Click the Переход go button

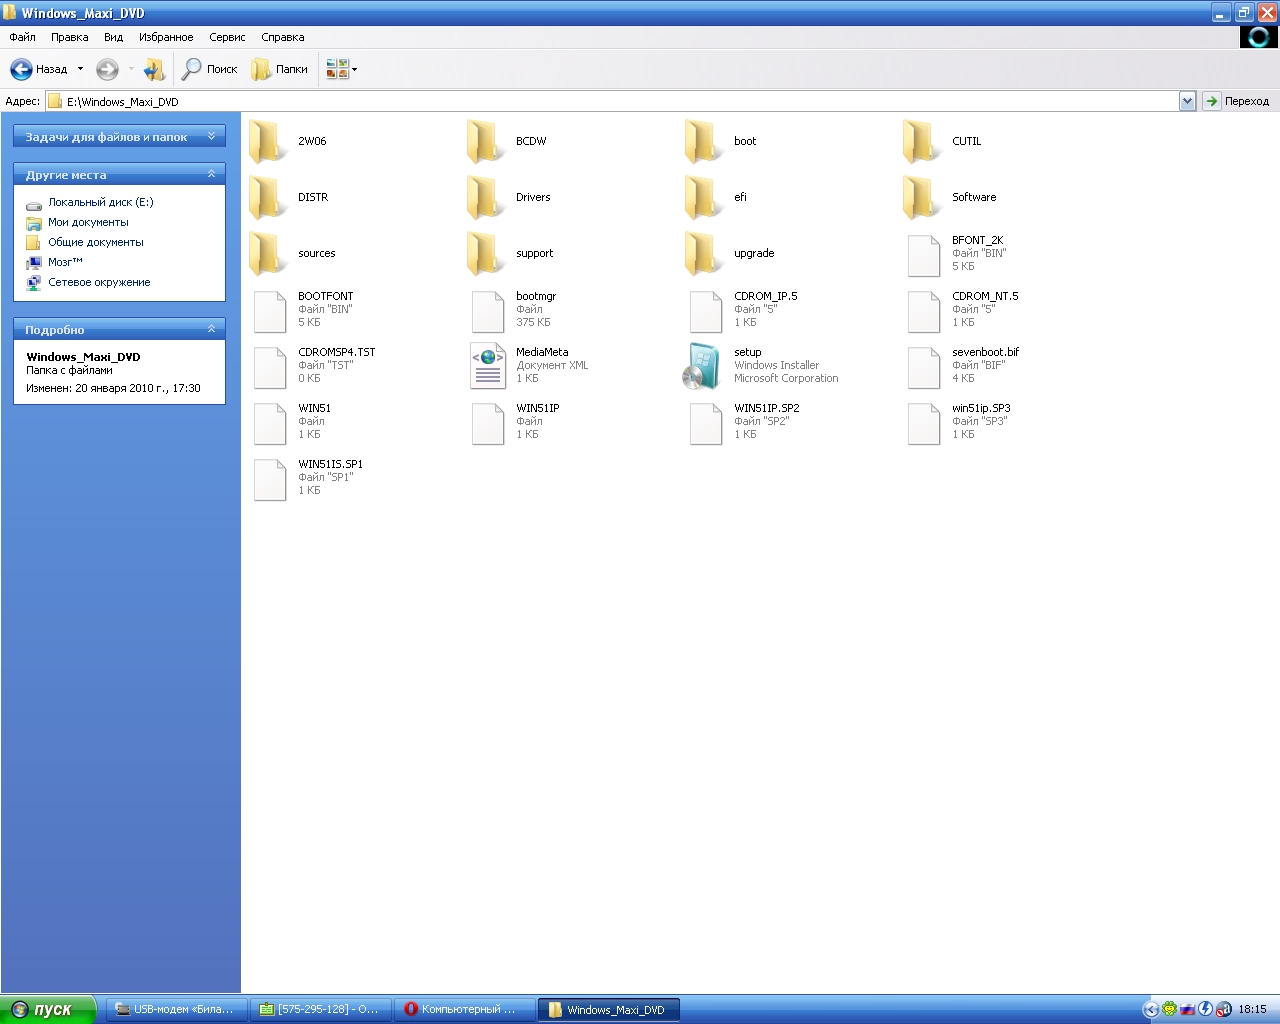[1236, 101]
